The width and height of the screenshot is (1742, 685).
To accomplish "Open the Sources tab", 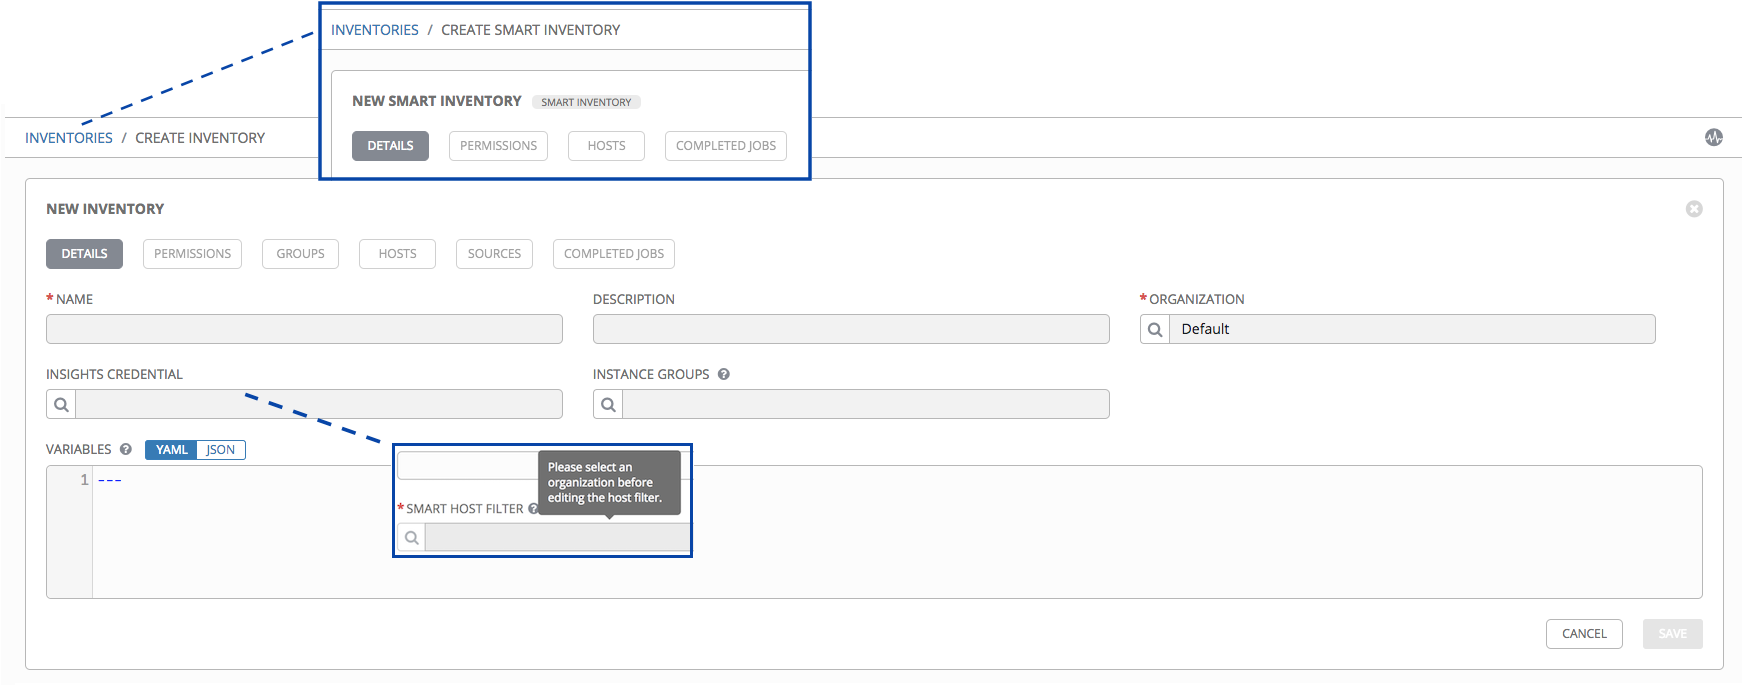I will [494, 254].
